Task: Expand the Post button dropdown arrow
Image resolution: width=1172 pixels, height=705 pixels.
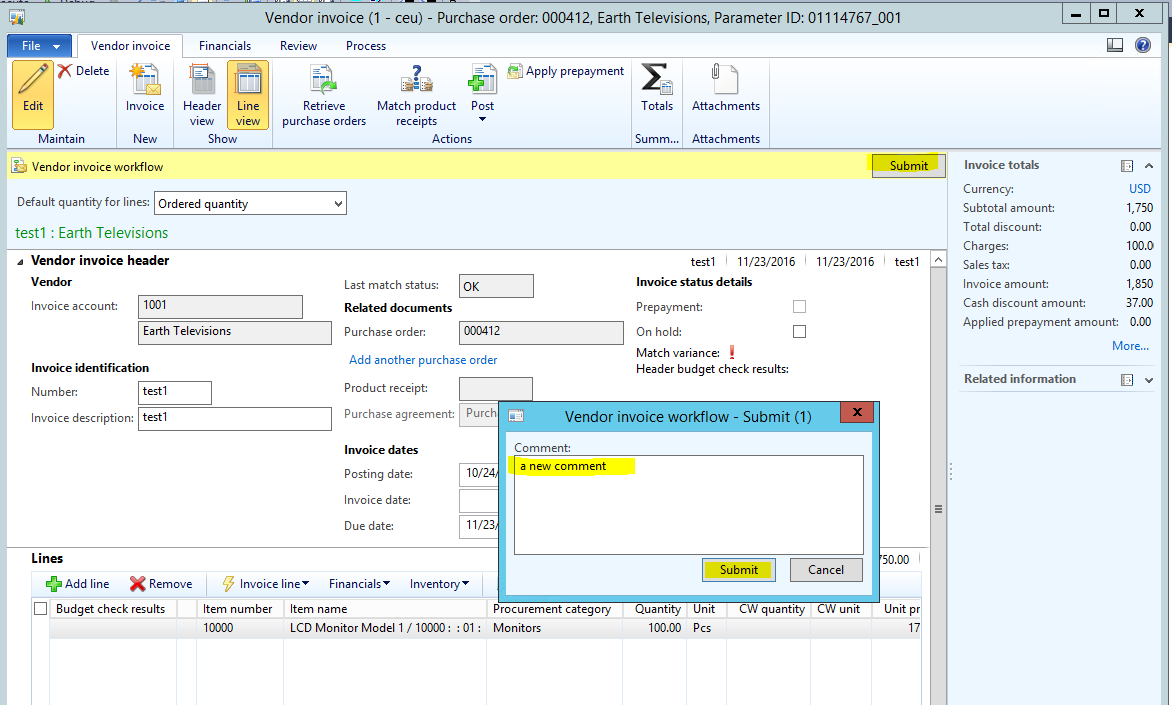Action: click(482, 120)
